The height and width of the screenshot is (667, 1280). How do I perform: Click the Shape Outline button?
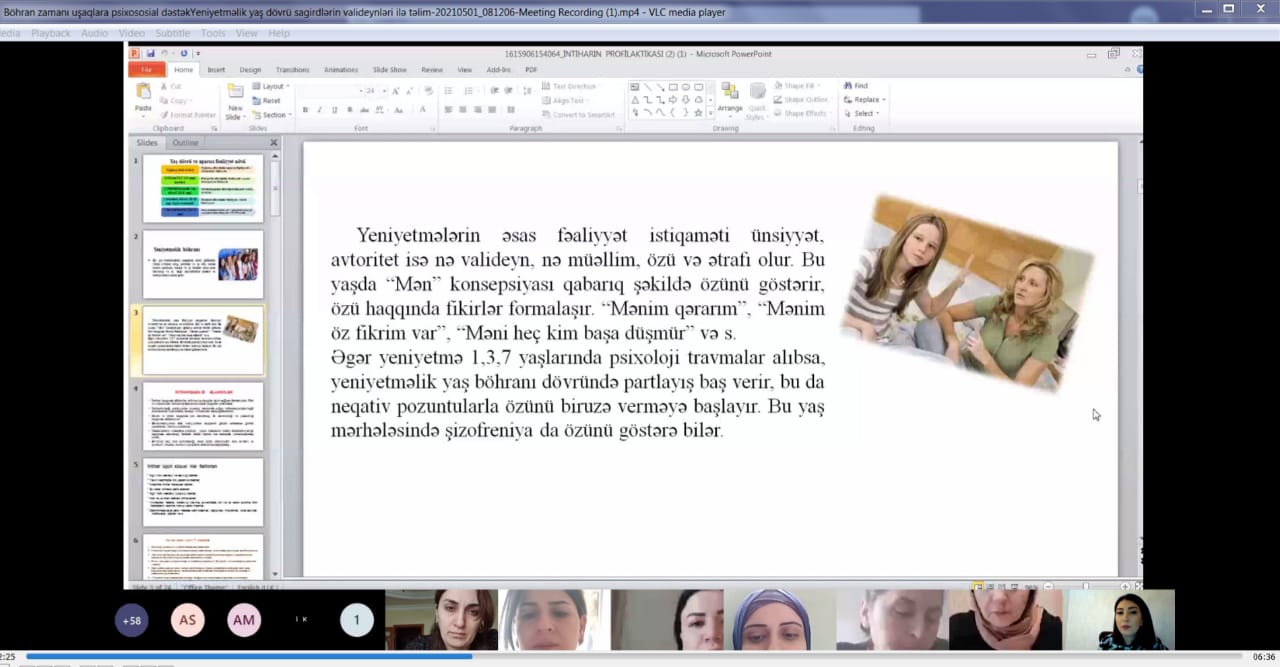point(801,100)
